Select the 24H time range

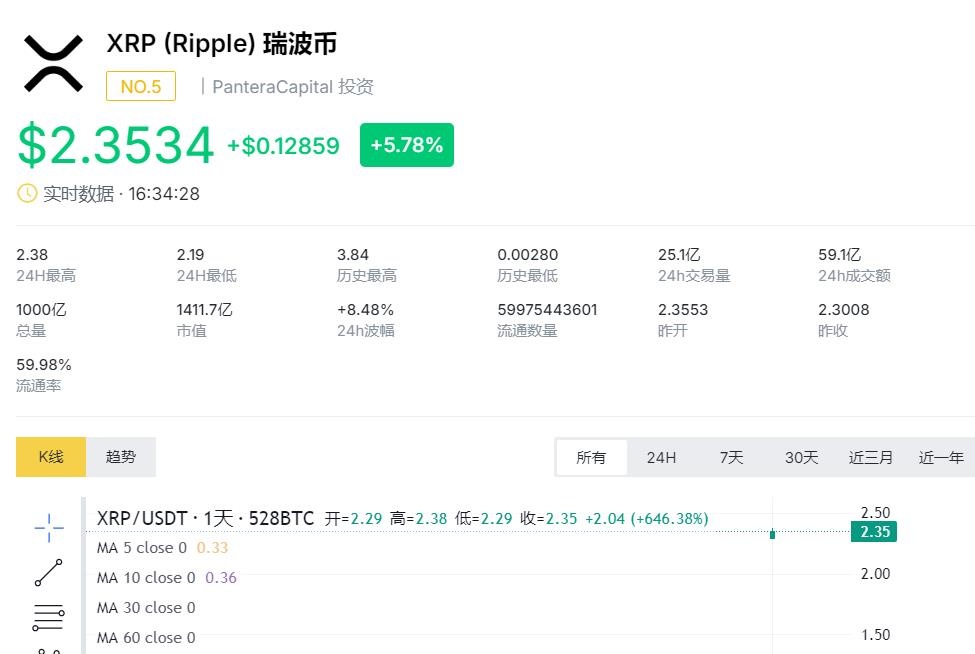point(661,458)
